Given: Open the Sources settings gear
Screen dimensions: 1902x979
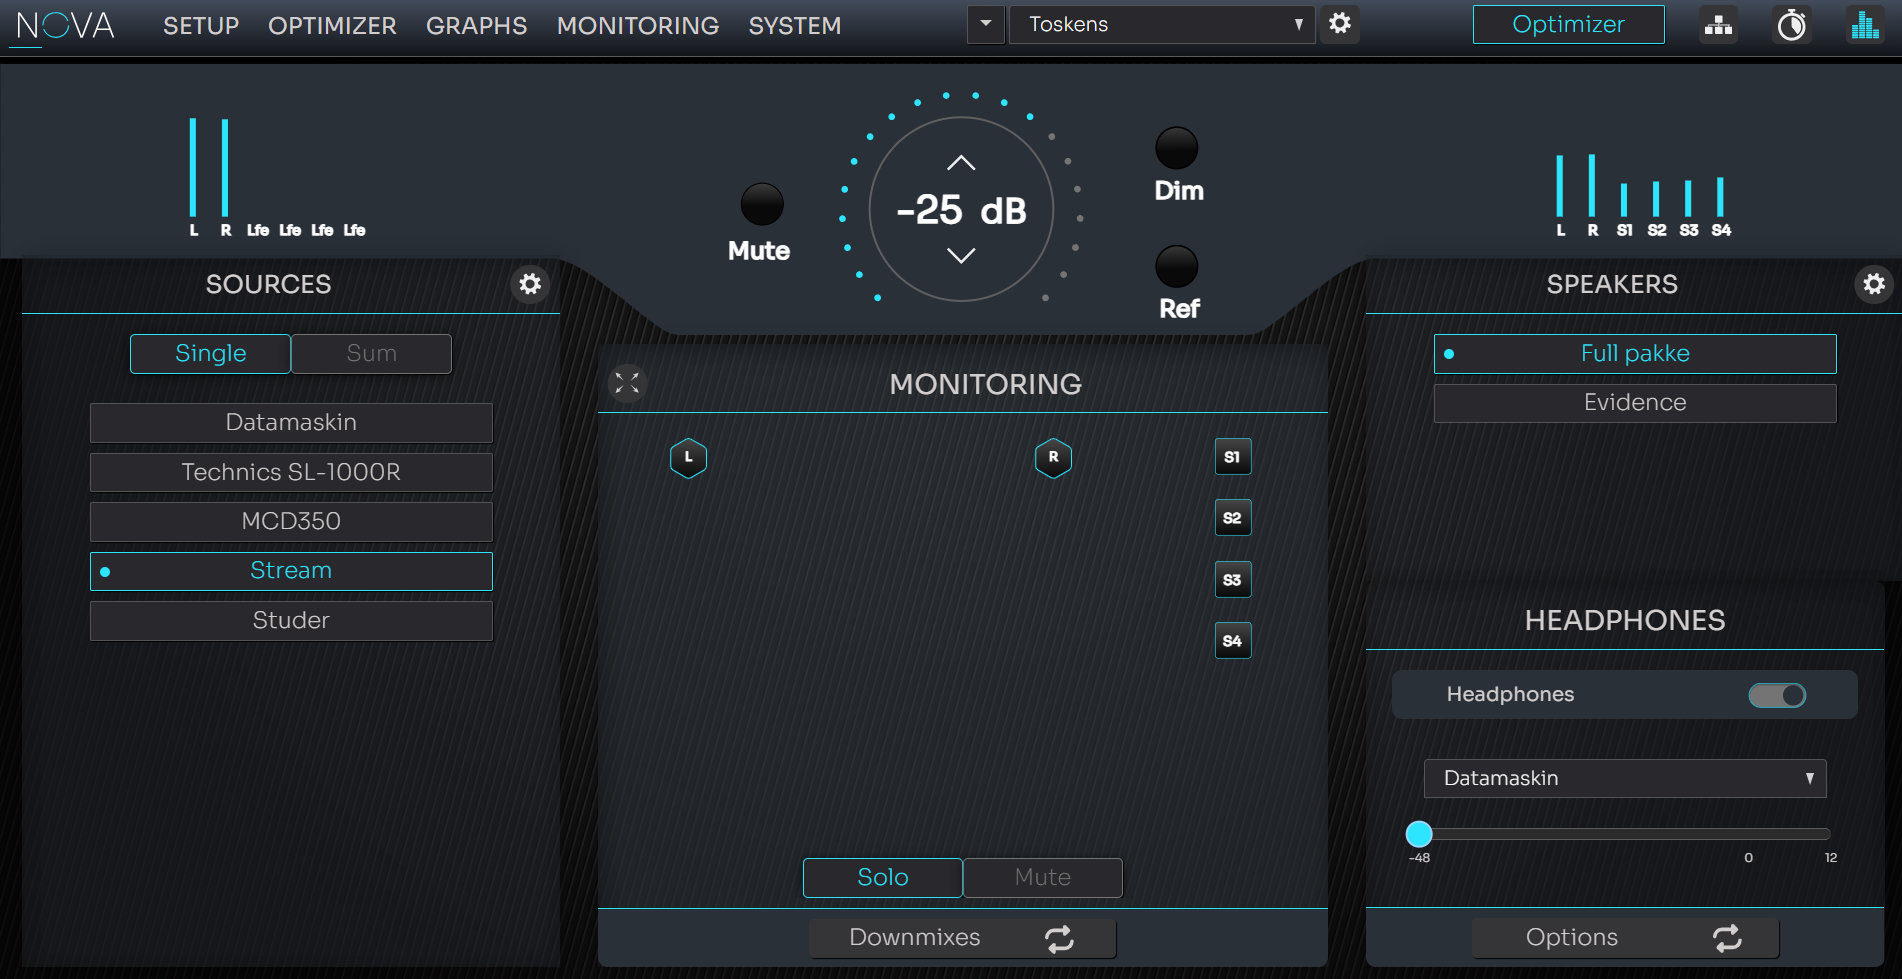Looking at the screenshot, I should [530, 285].
